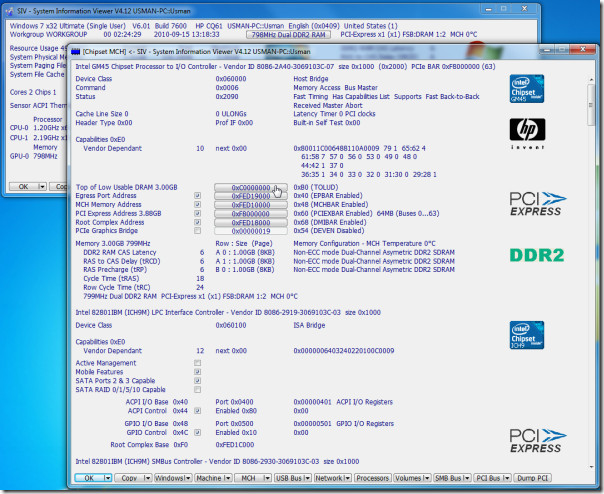Open the MCH dropdown menu button

pyautogui.click(x=253, y=478)
